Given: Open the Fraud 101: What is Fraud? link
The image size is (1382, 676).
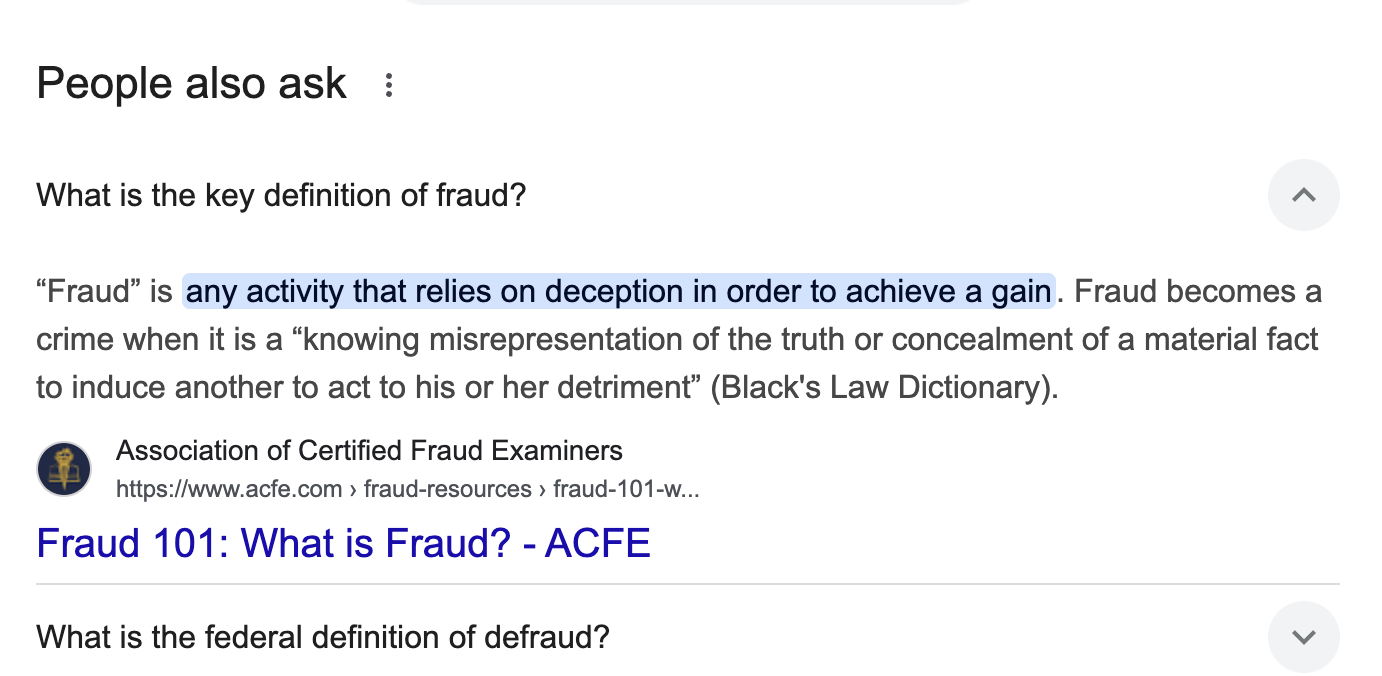Looking at the screenshot, I should coord(343,543).
